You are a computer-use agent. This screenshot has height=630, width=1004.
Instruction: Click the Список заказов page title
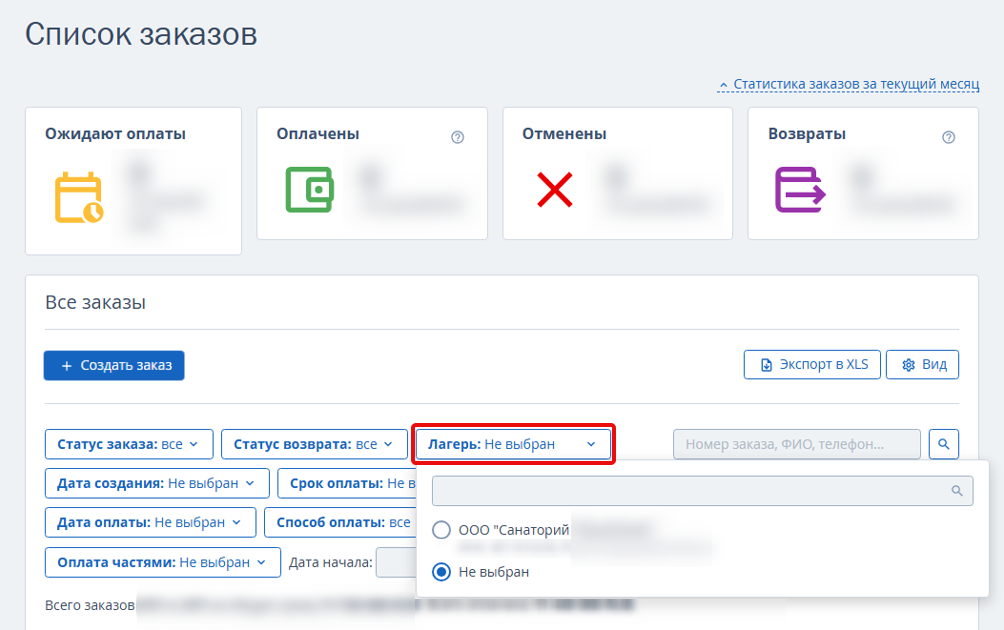pyautogui.click(x=141, y=35)
